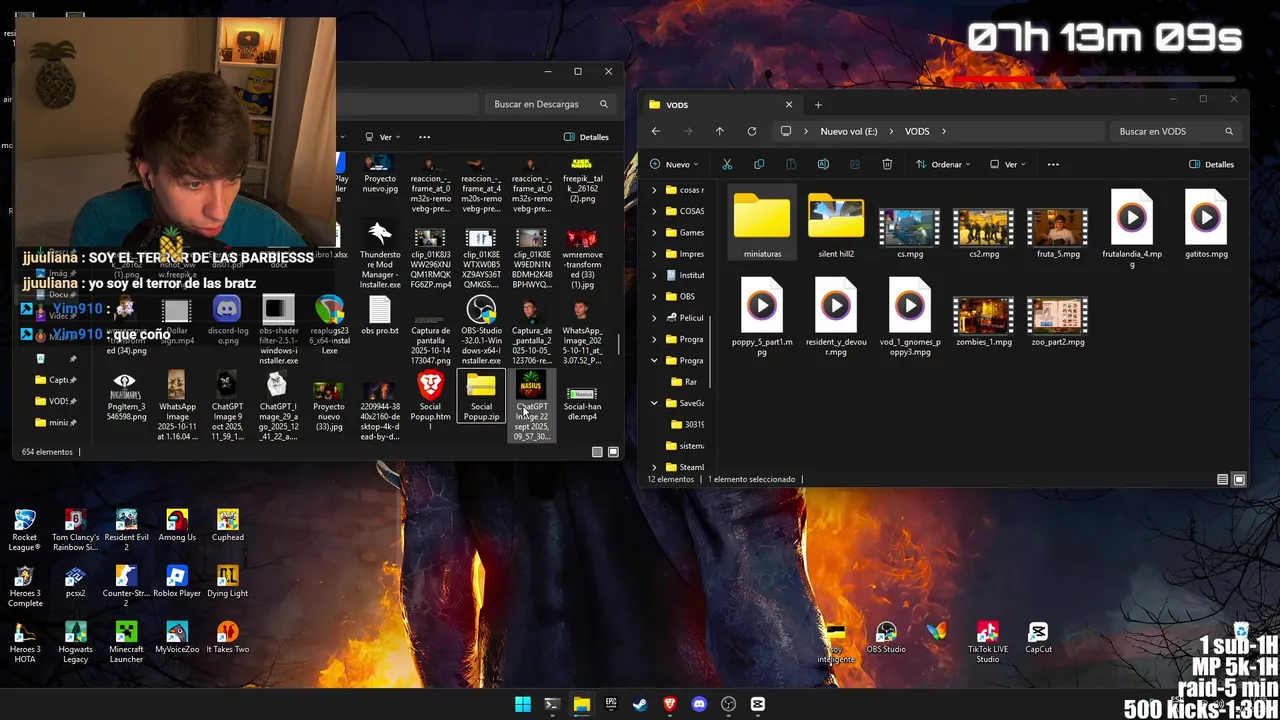Image resolution: width=1280 pixels, height=720 pixels.
Task: Switch Descargas window to large thumbnails view
Action: [613, 452]
